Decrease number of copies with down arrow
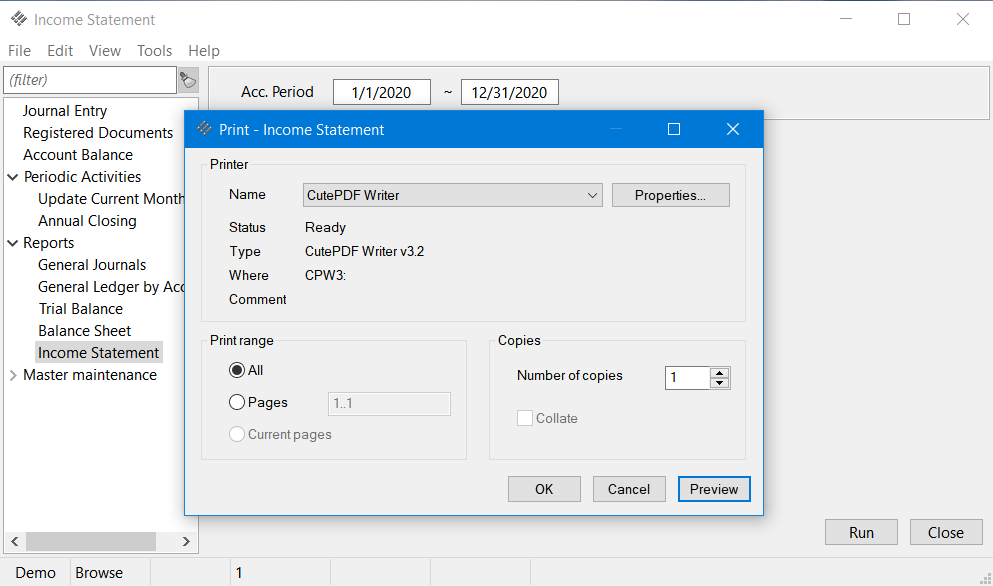Screen dimensions: 993x586 point(720,382)
